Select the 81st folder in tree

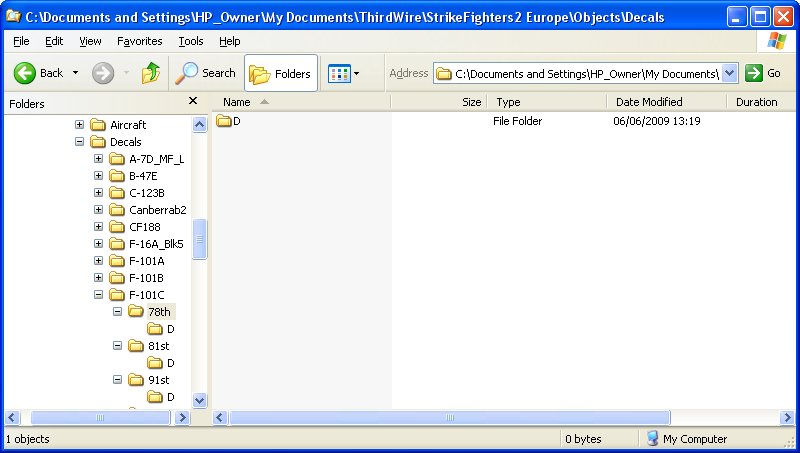[149, 346]
